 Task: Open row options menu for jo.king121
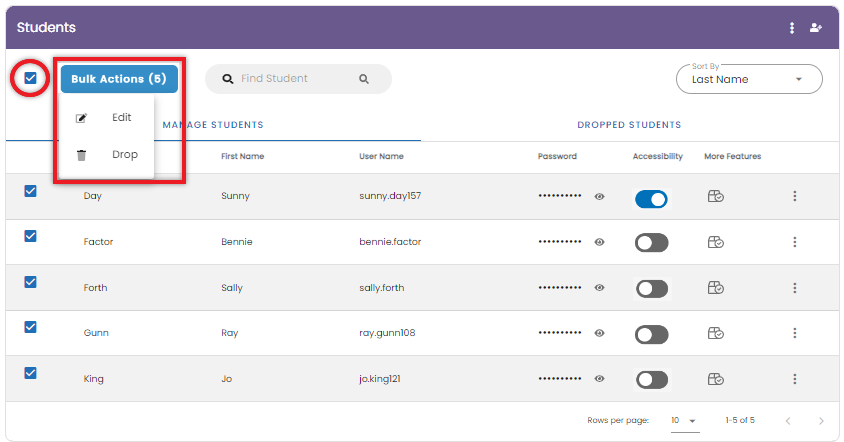[794, 379]
